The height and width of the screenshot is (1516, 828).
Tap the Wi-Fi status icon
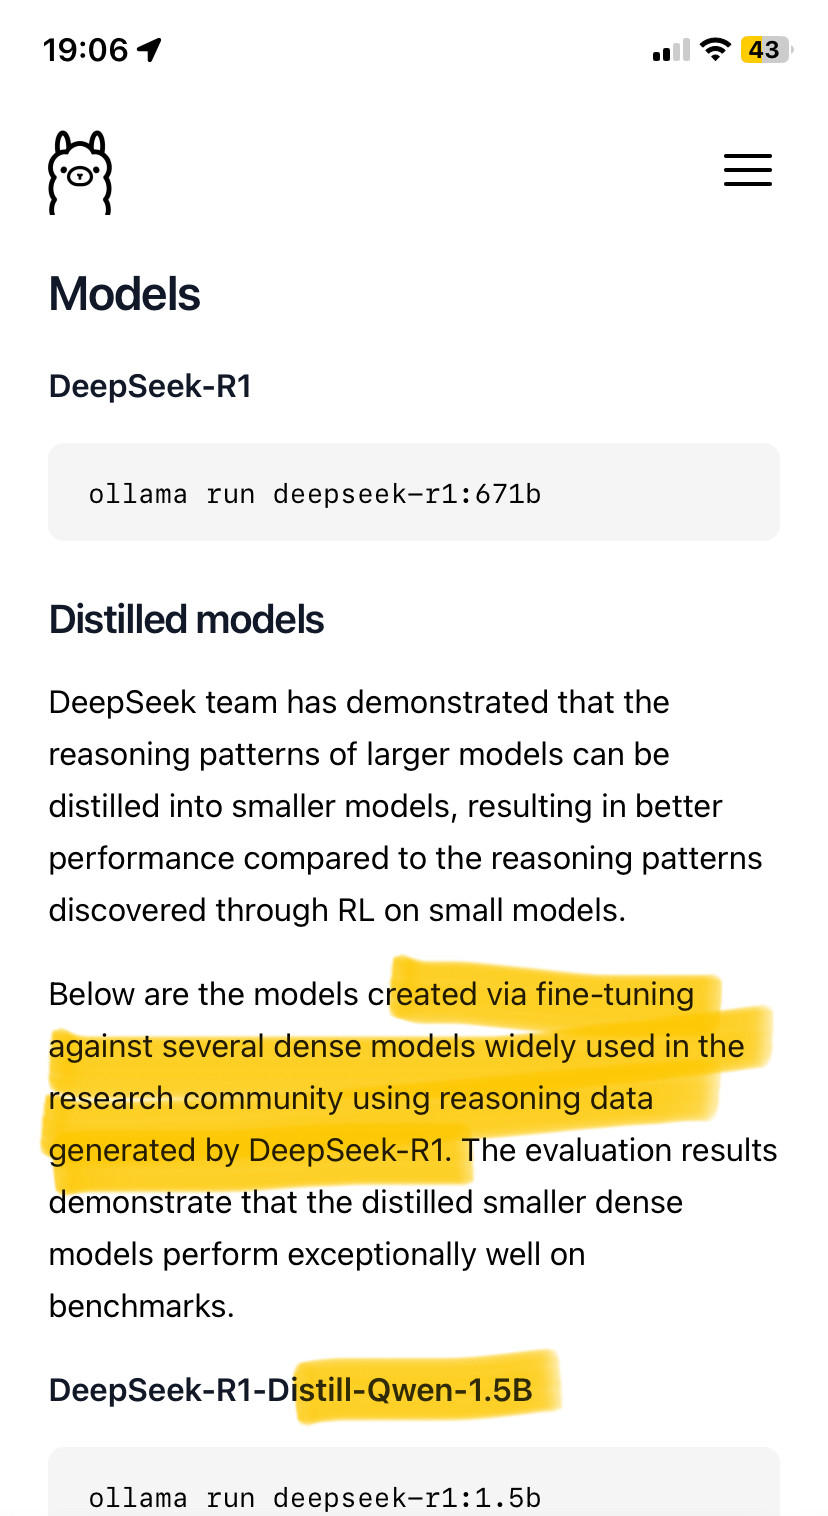(x=714, y=49)
